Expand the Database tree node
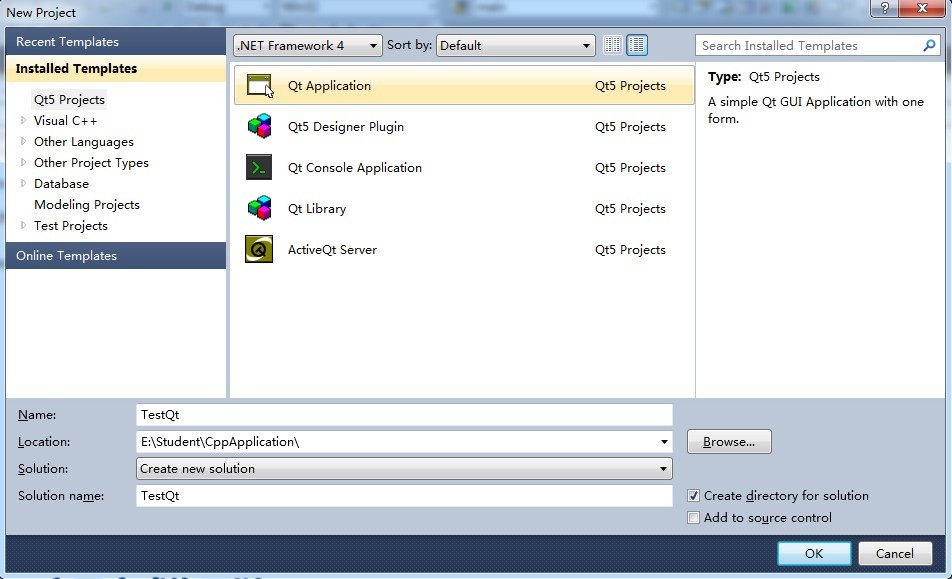952x579 pixels. tap(24, 183)
